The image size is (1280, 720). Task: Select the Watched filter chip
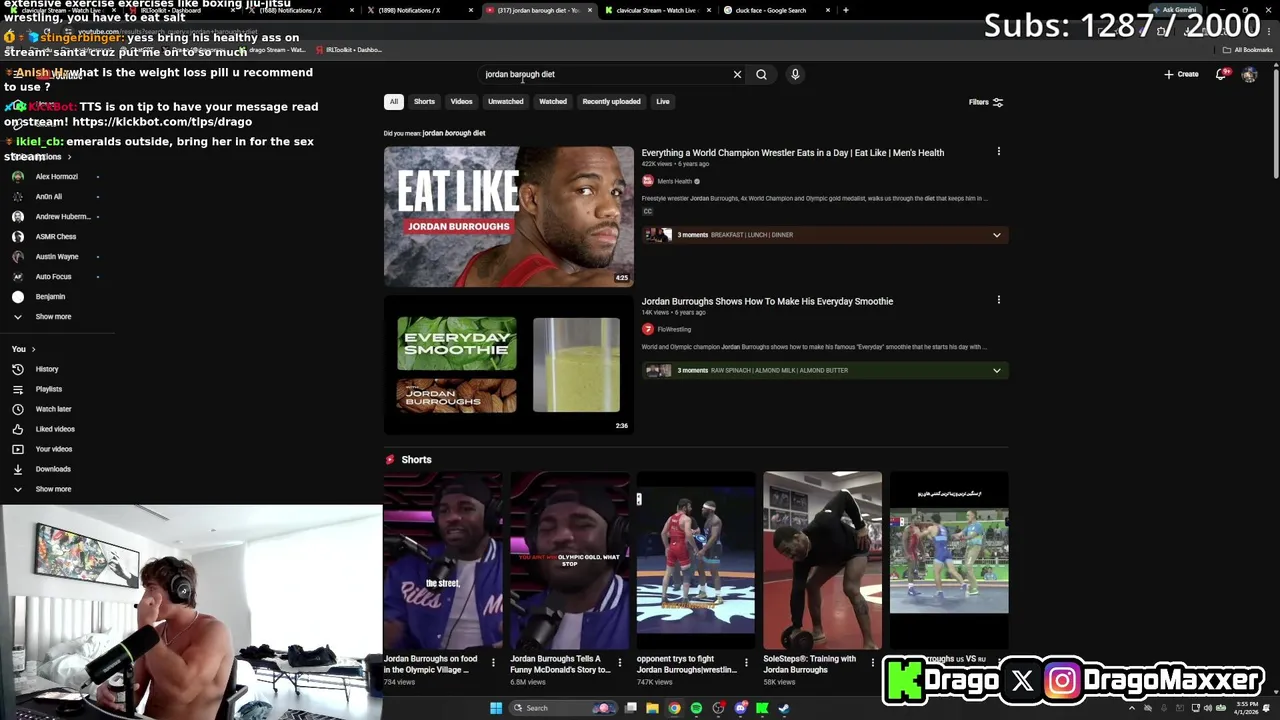(553, 101)
